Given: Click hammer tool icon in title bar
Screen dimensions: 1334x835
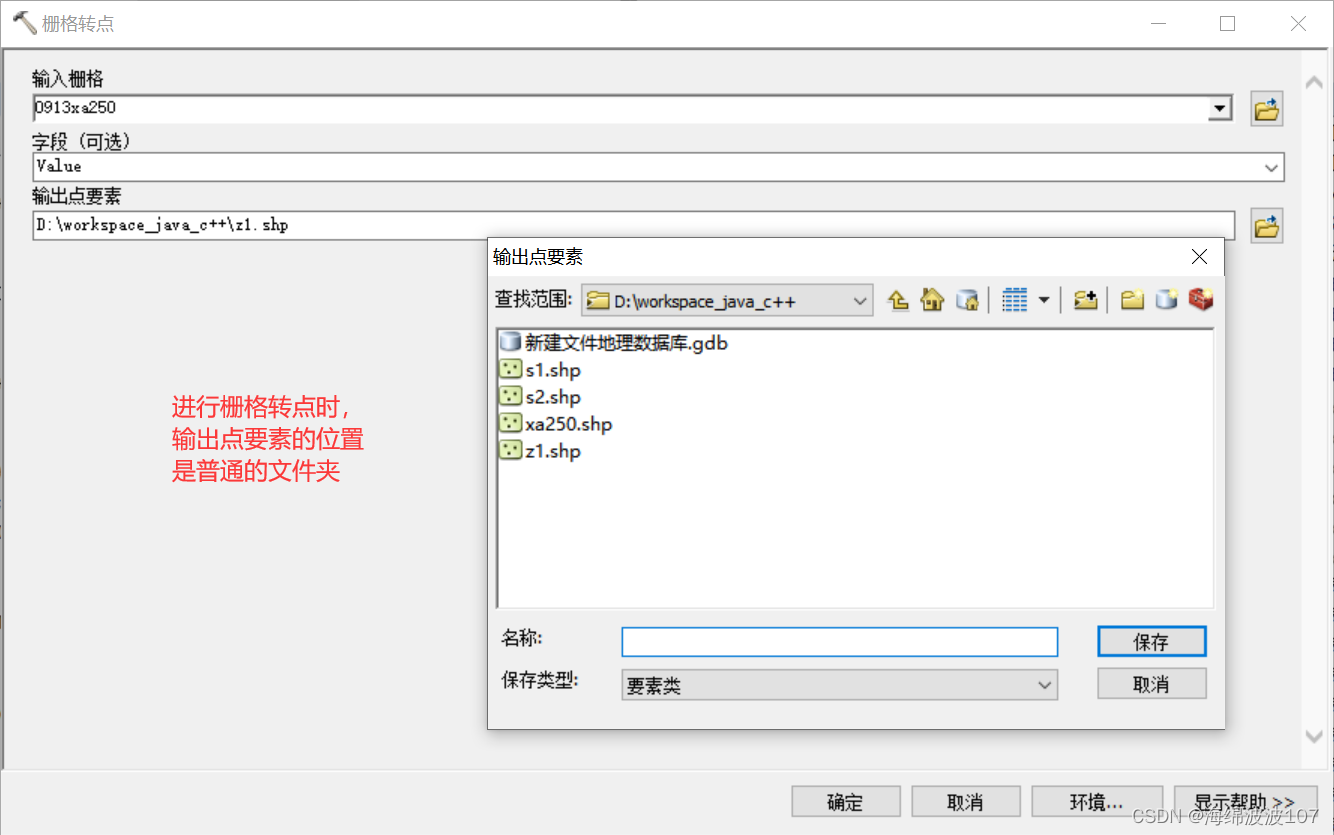Looking at the screenshot, I should (24, 23).
